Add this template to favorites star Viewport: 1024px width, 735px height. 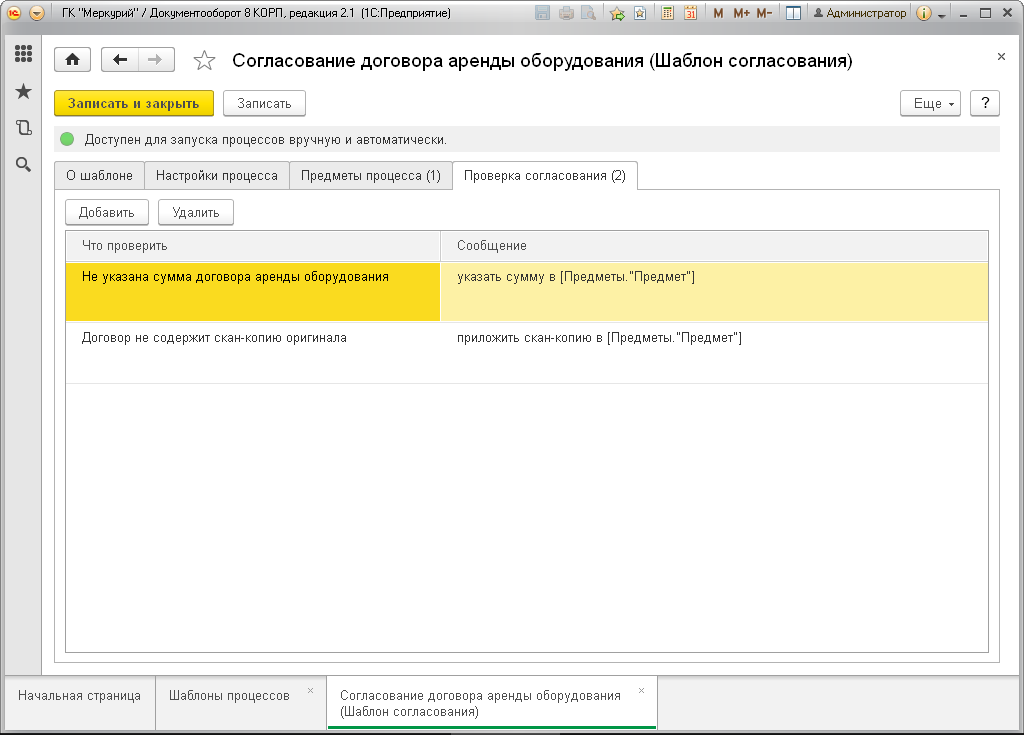click(204, 61)
